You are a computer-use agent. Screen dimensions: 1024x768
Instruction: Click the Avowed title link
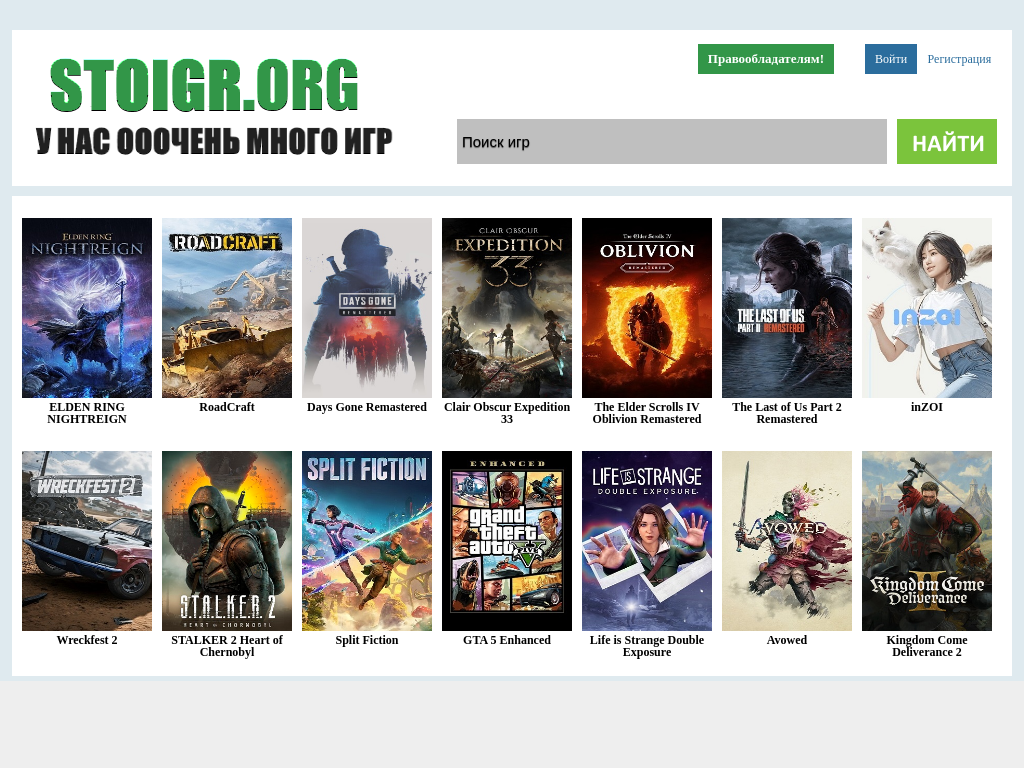click(x=787, y=640)
